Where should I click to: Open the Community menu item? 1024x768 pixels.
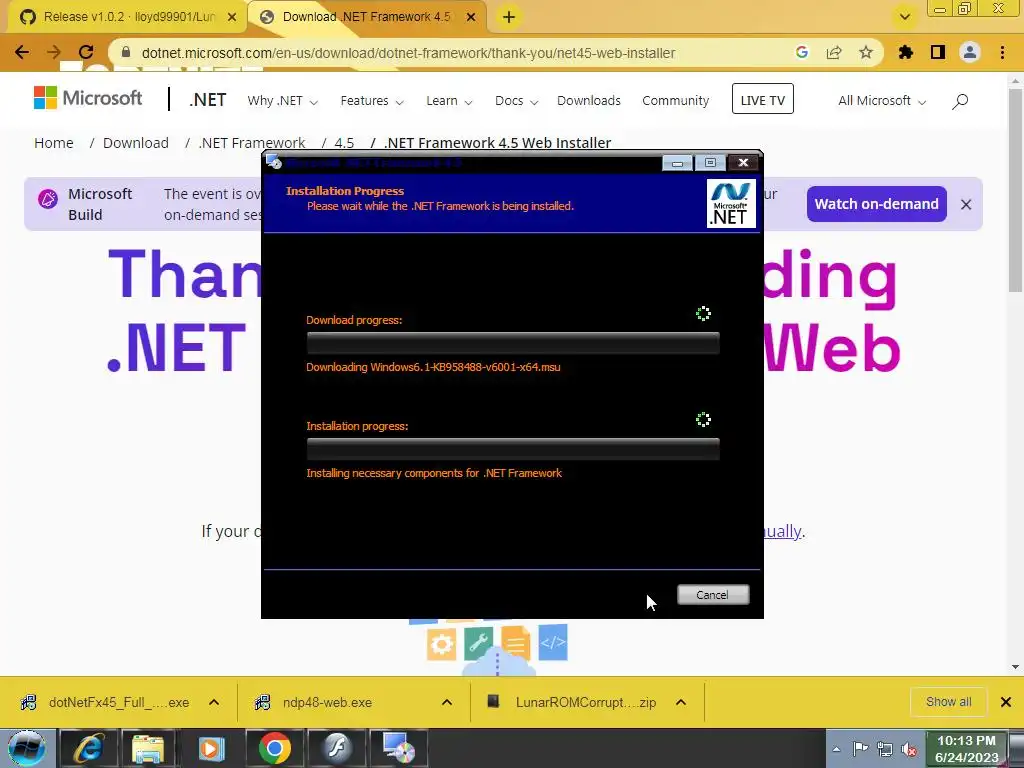675,101
